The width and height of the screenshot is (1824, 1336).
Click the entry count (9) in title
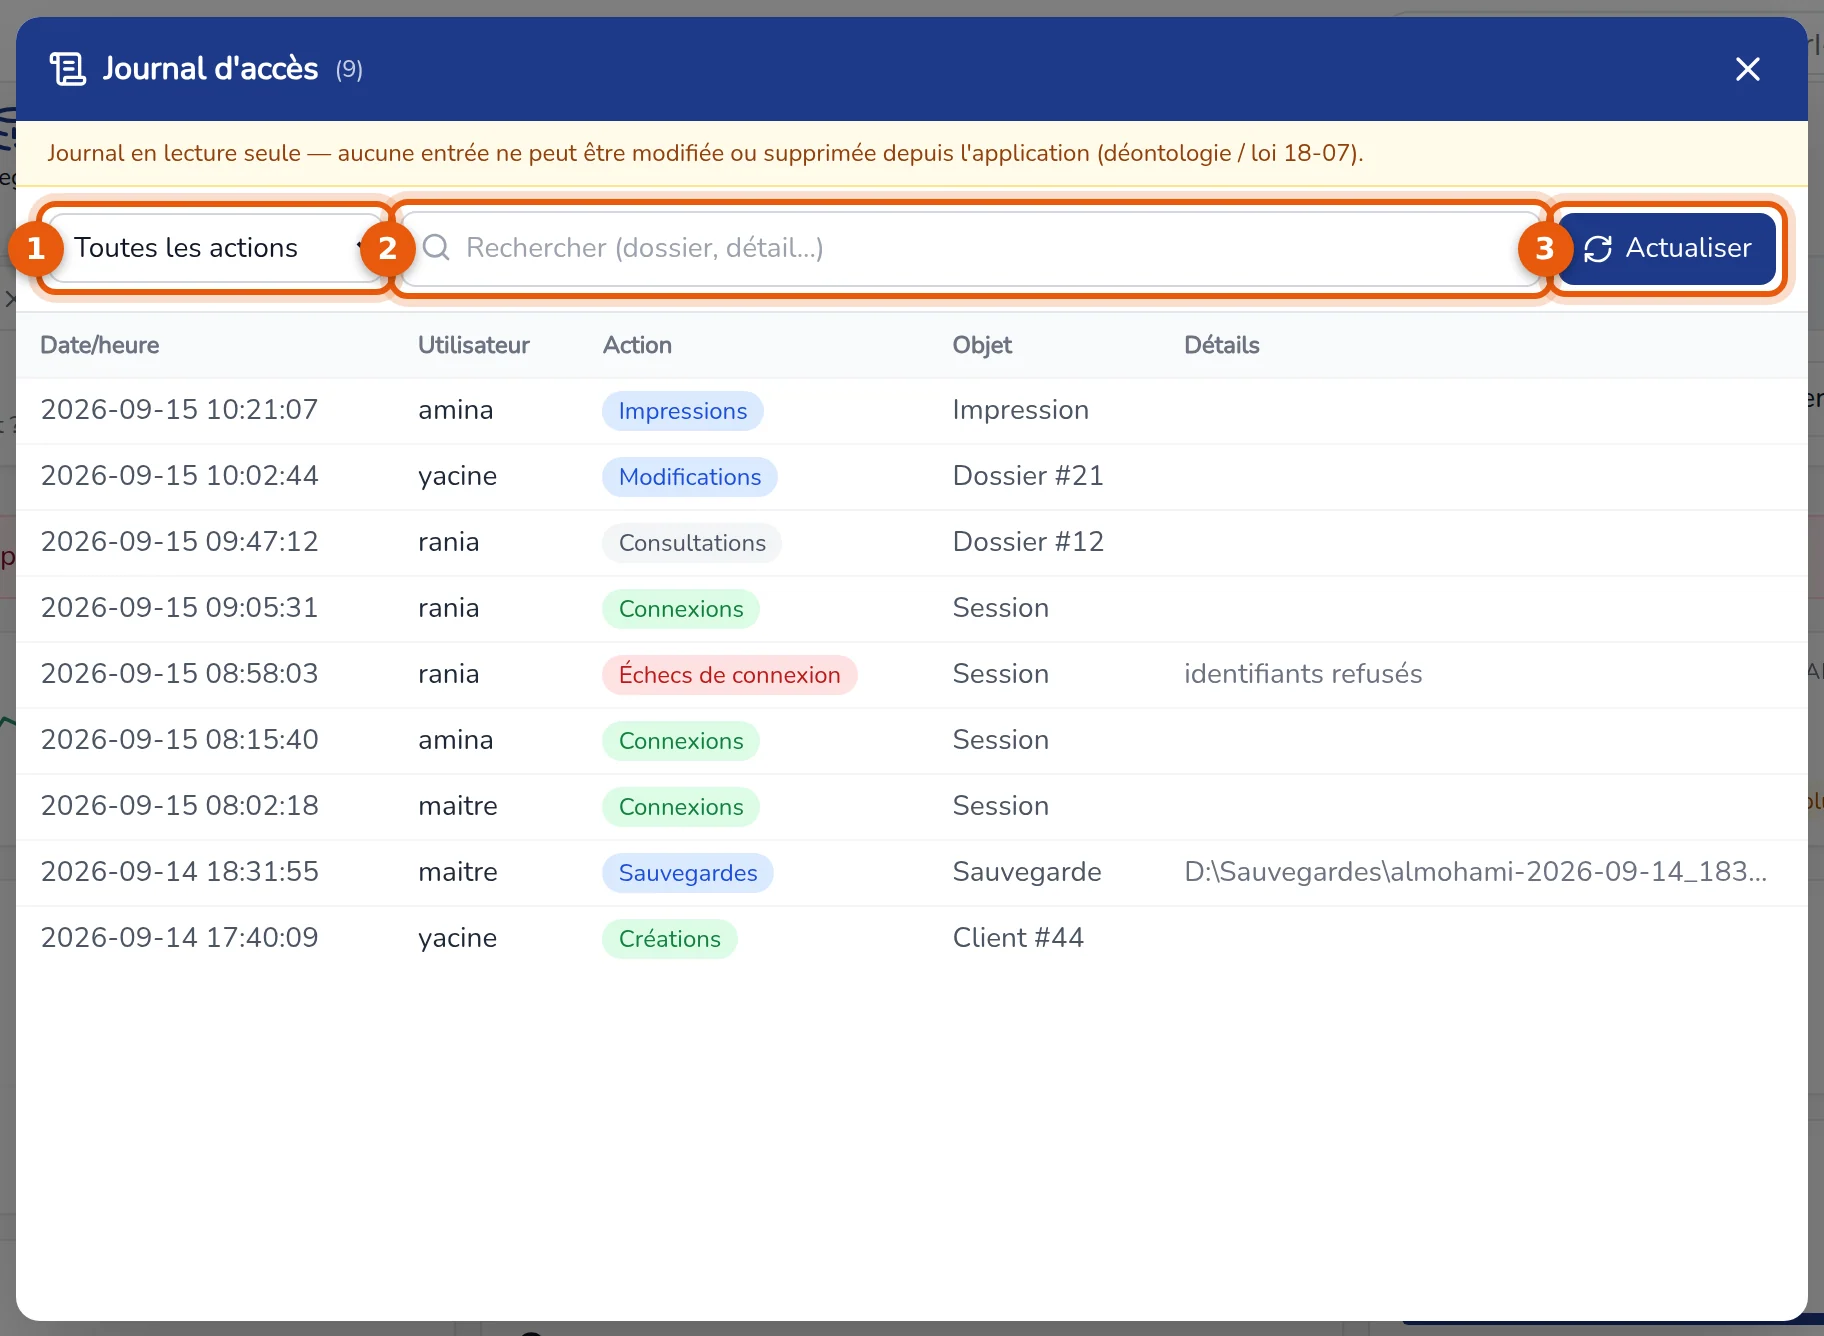pyautogui.click(x=349, y=69)
